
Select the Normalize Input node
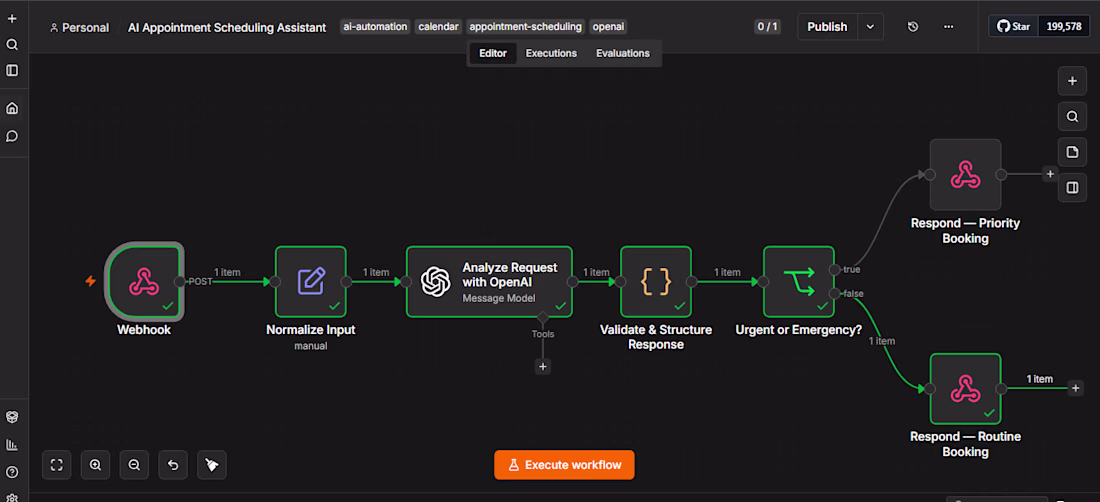(311, 281)
